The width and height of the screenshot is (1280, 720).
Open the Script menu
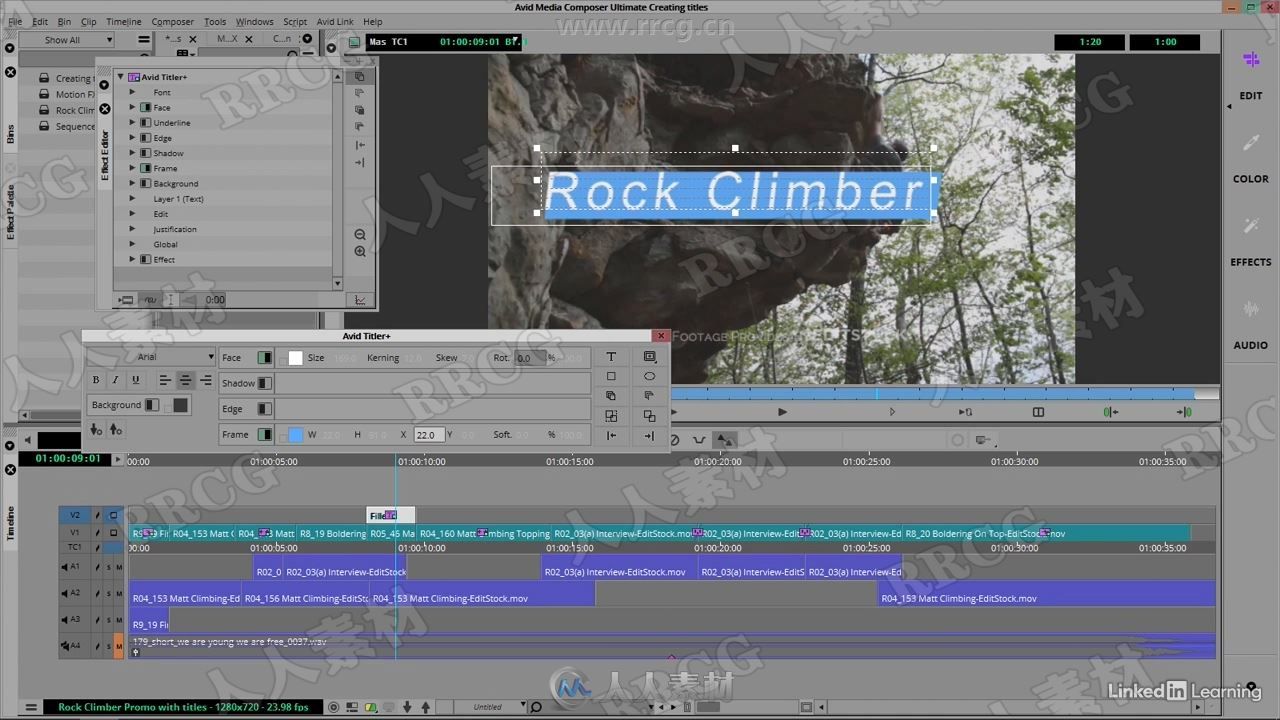[x=295, y=21]
